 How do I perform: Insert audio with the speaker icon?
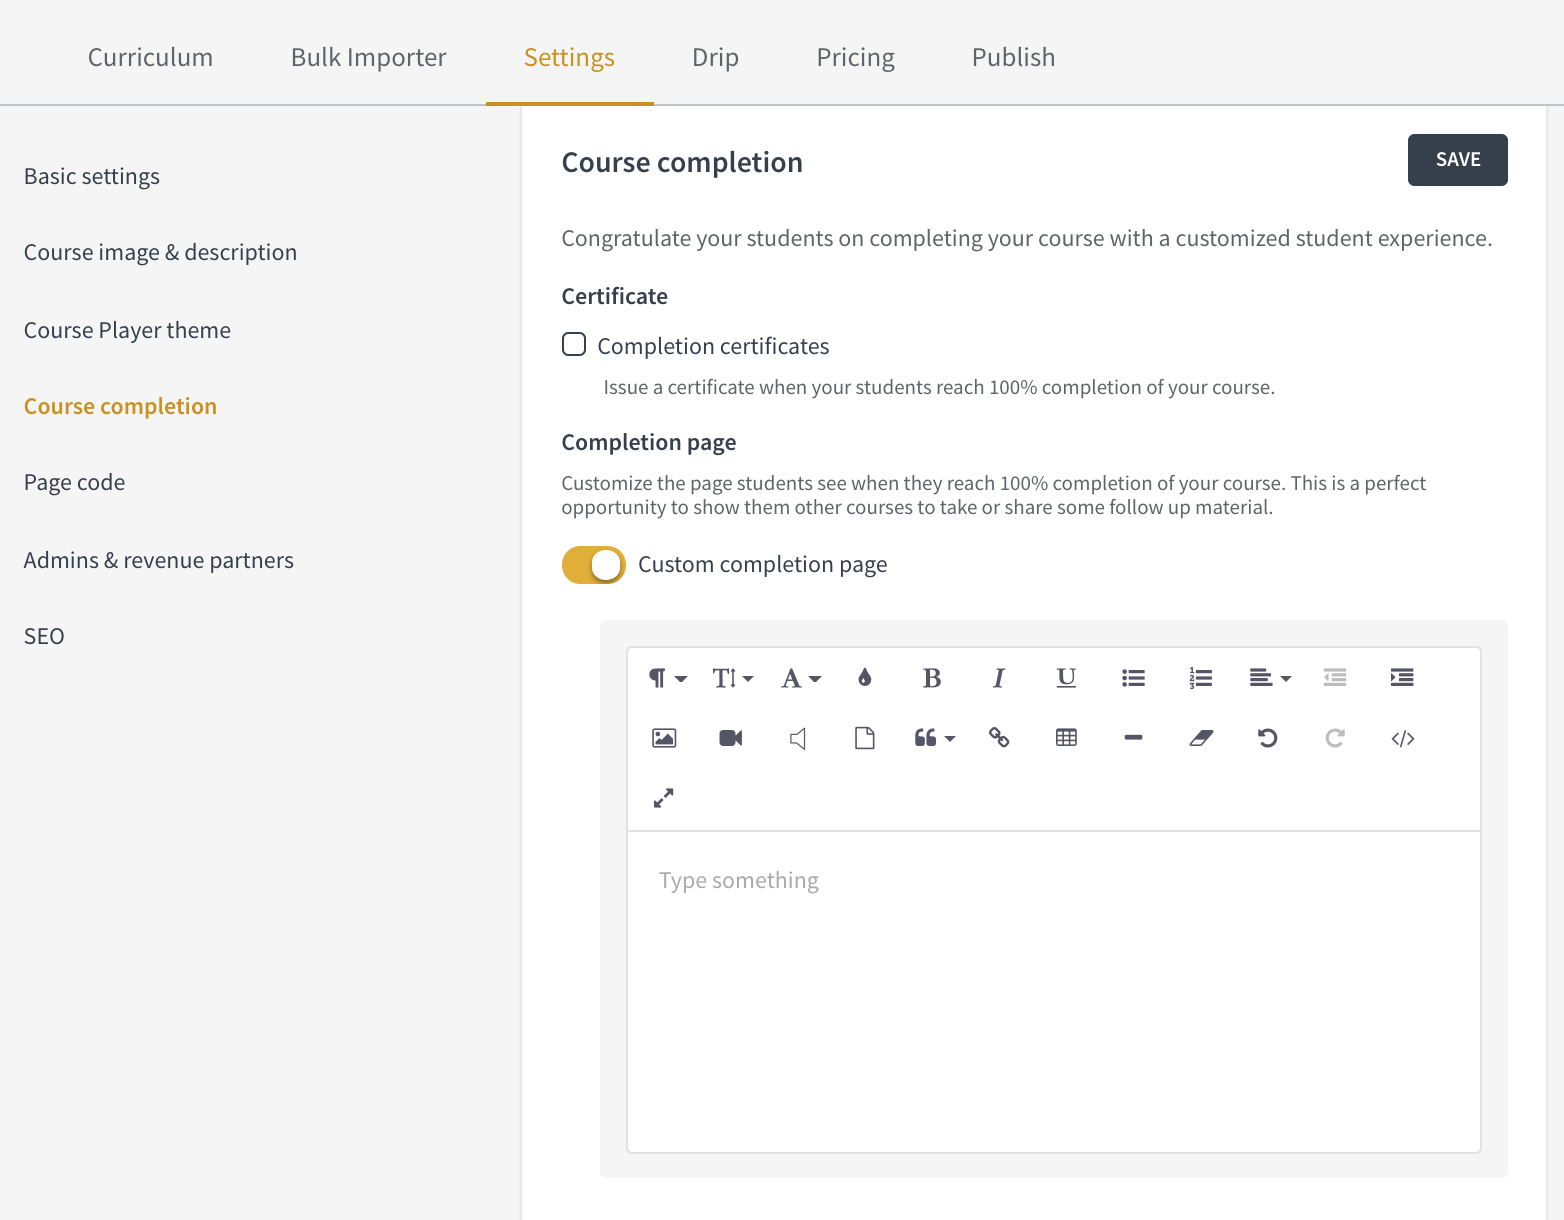(798, 738)
